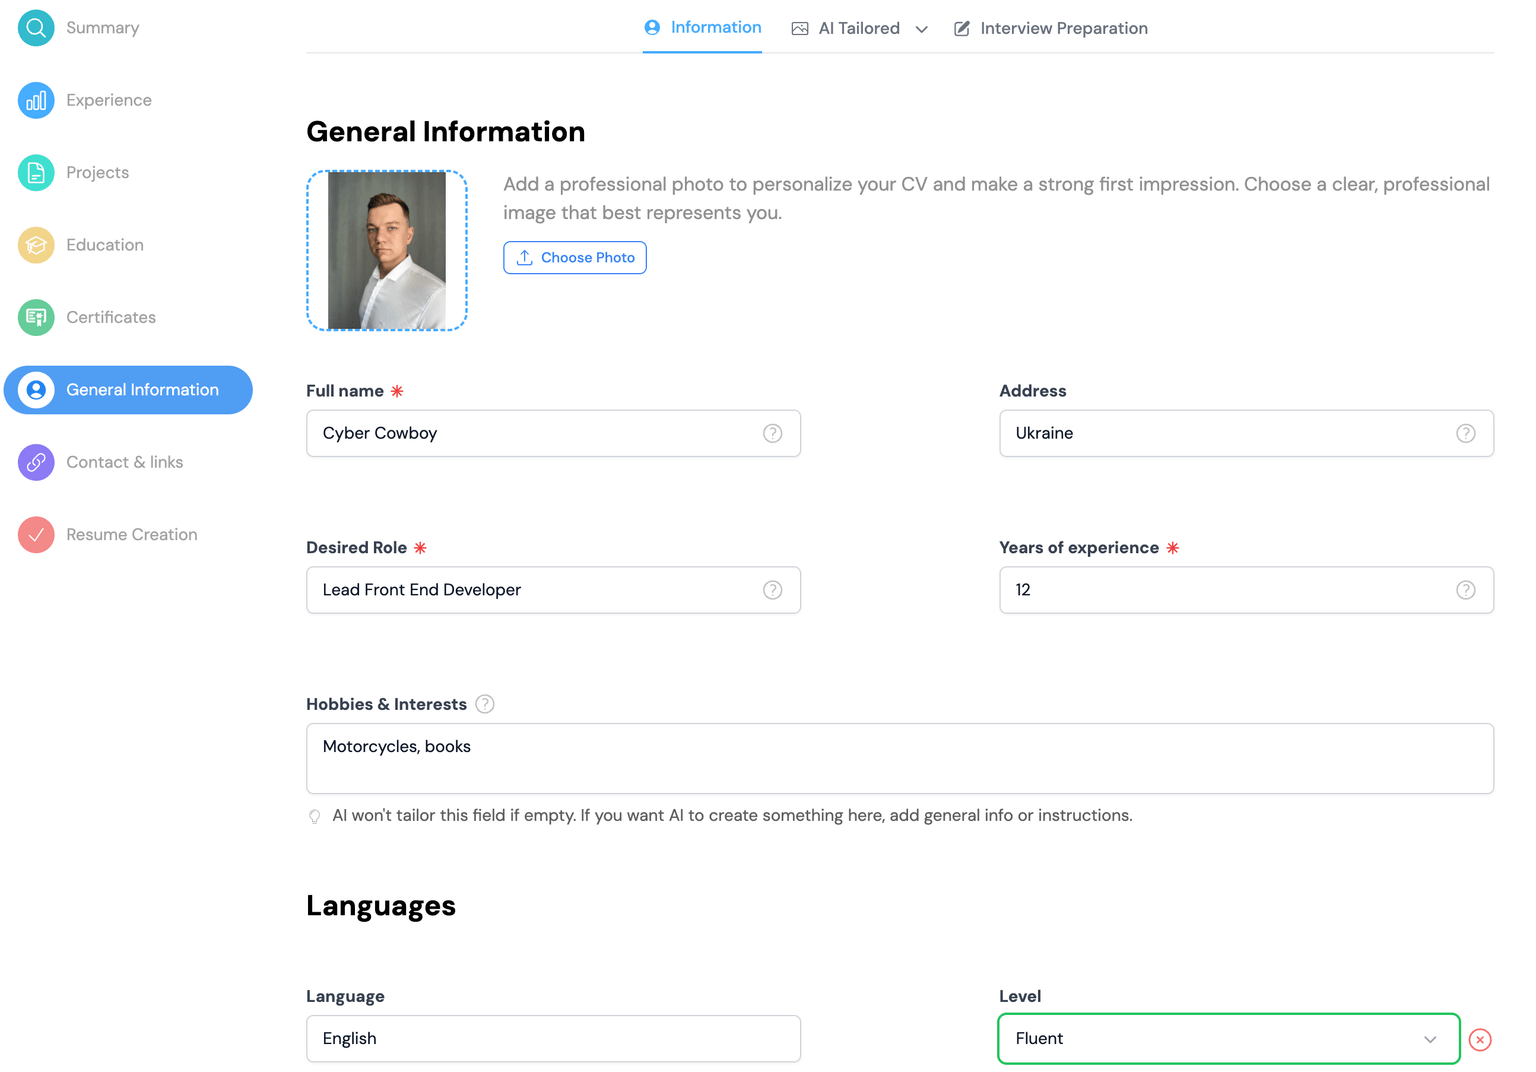Click help icon in Desired Role field

[x=773, y=590]
